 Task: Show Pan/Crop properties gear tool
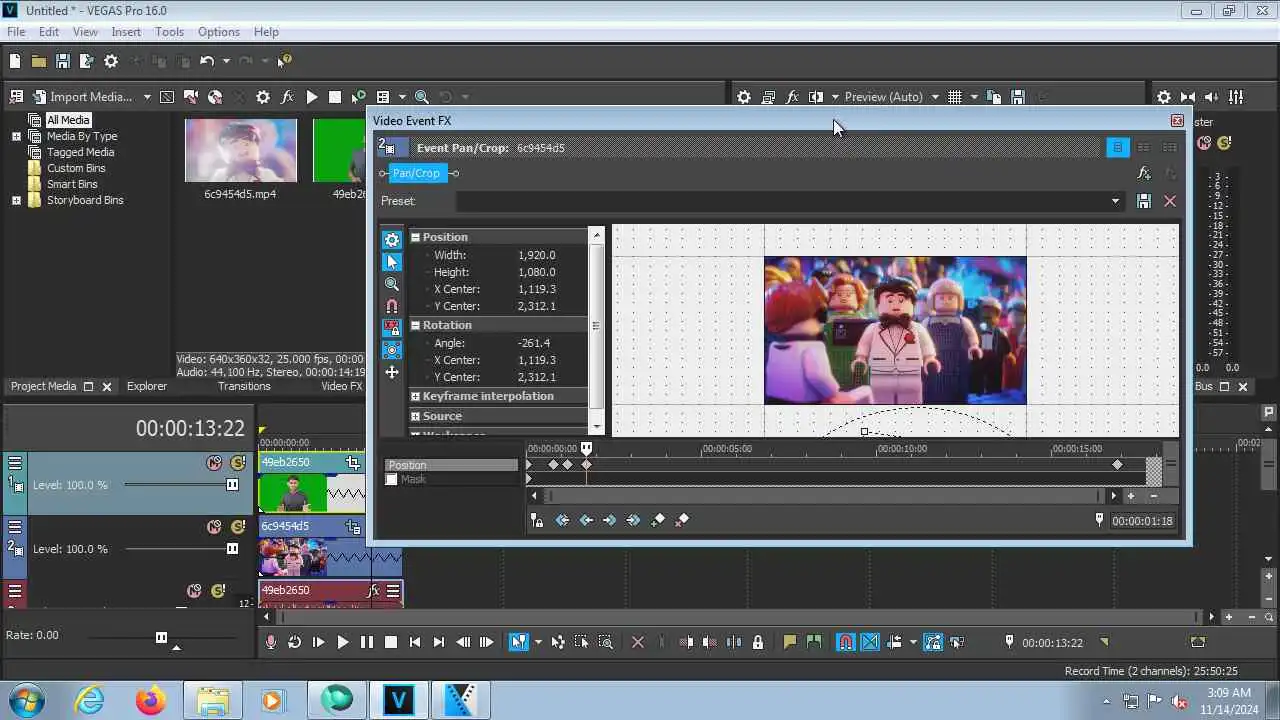tap(392, 240)
